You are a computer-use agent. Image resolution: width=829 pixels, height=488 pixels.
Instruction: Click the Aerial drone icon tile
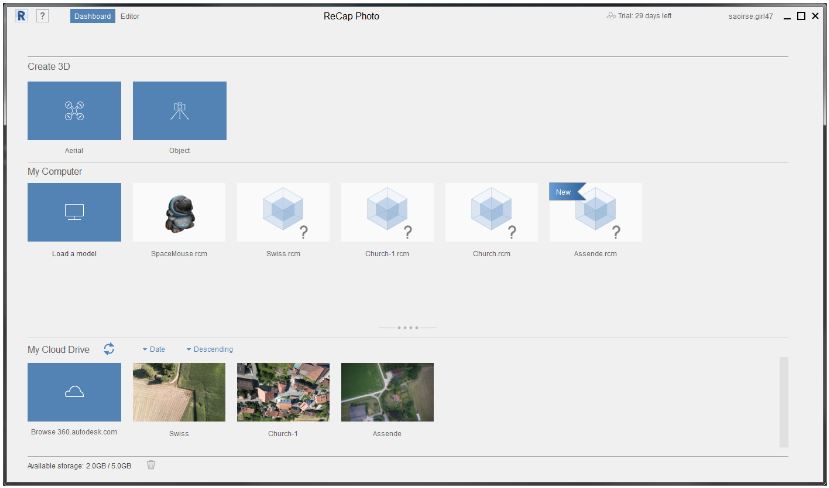pyautogui.click(x=74, y=111)
